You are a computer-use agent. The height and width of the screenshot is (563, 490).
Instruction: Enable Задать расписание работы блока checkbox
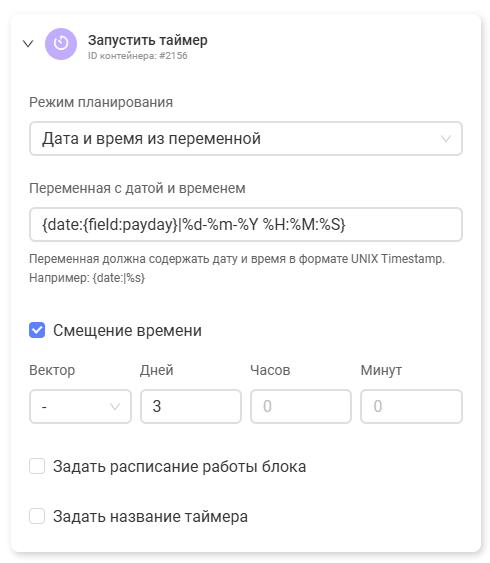(x=37, y=466)
